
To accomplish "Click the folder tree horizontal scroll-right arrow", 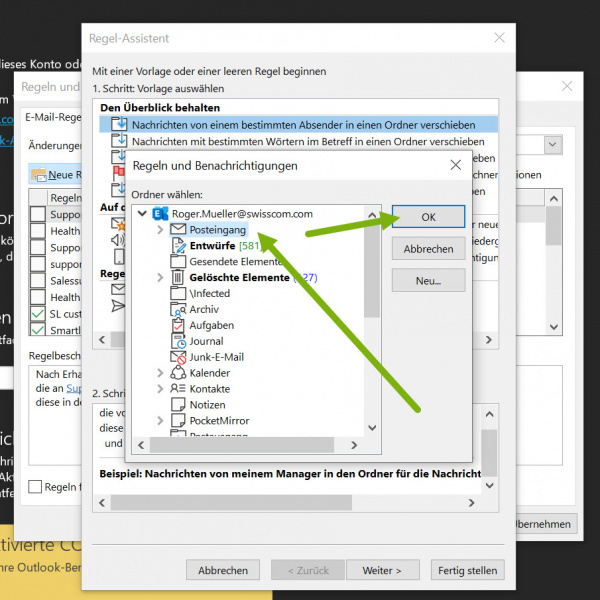I will pyautogui.click(x=354, y=445).
